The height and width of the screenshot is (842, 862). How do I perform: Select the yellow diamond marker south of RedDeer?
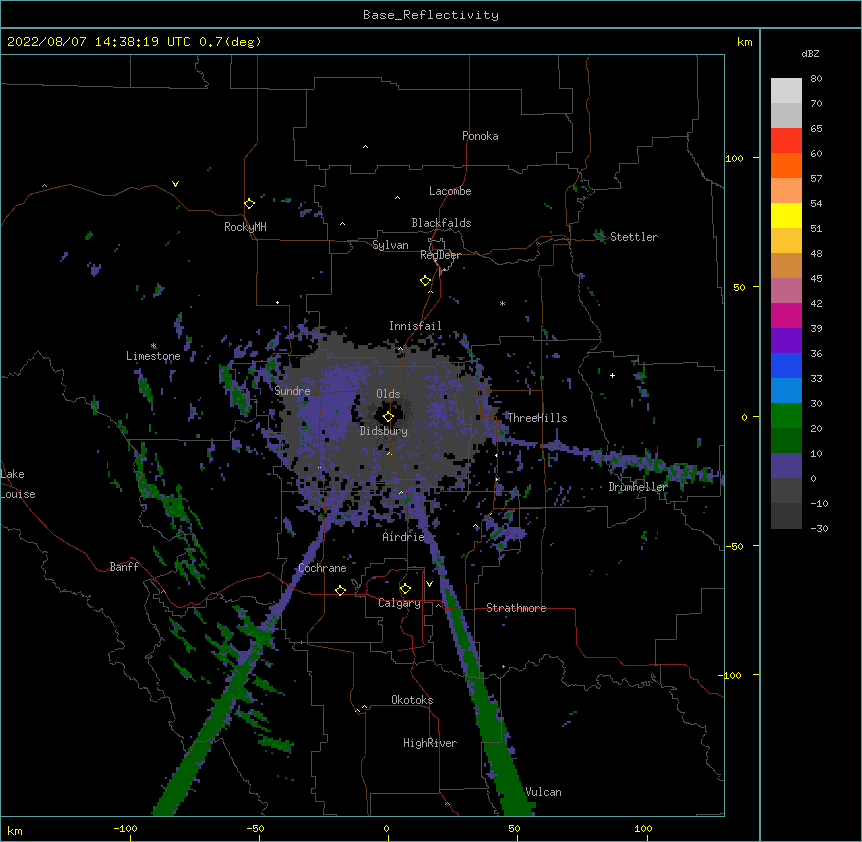pyautogui.click(x=426, y=281)
